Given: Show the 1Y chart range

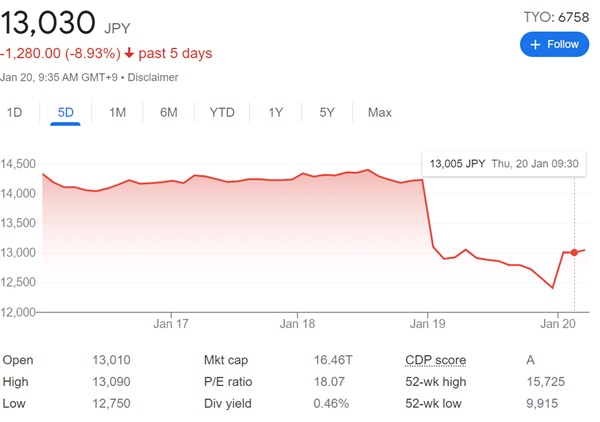Looking at the screenshot, I should [x=276, y=112].
